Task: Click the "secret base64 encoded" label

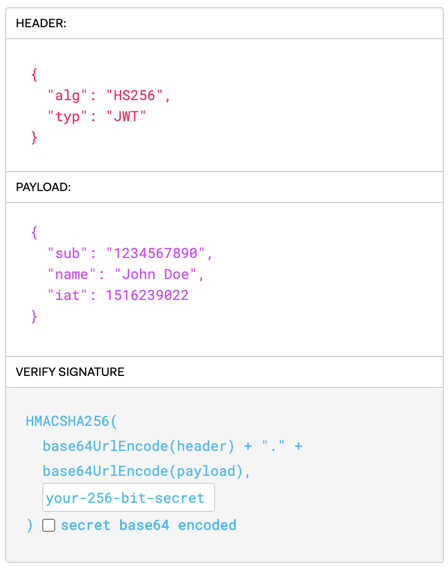Action: [148, 525]
